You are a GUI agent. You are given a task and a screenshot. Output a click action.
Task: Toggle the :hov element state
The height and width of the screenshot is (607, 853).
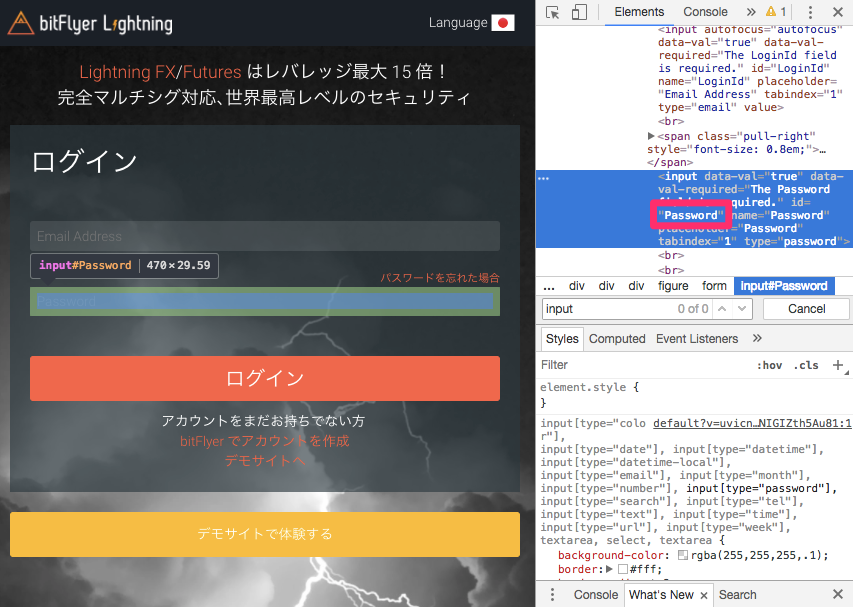(x=769, y=366)
